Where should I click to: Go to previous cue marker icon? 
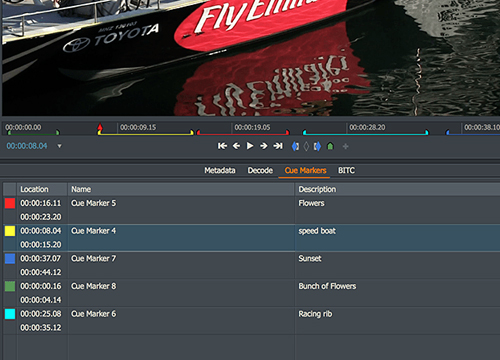click(295, 146)
